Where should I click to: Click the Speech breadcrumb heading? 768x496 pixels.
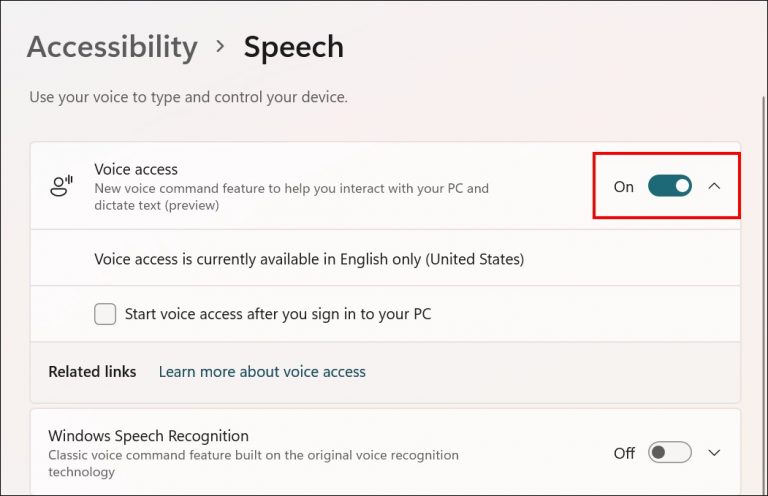tap(294, 47)
